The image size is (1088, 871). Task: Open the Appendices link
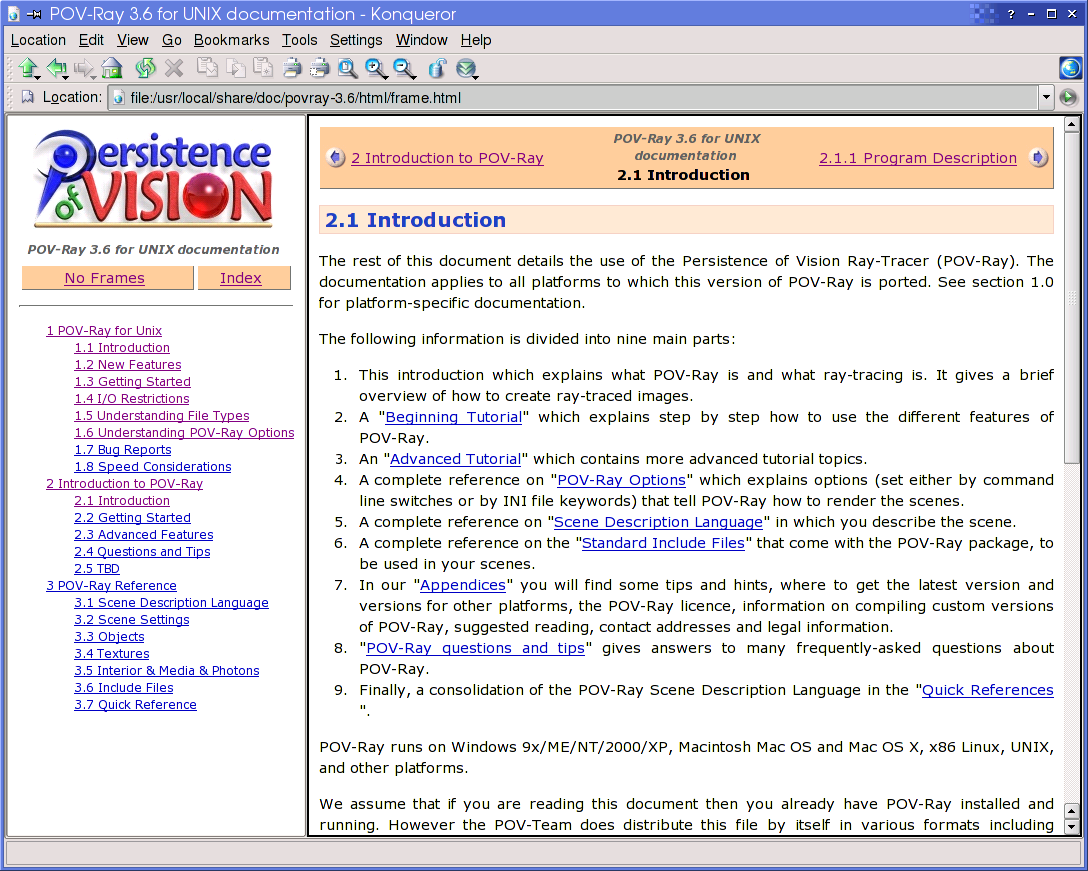pos(463,585)
